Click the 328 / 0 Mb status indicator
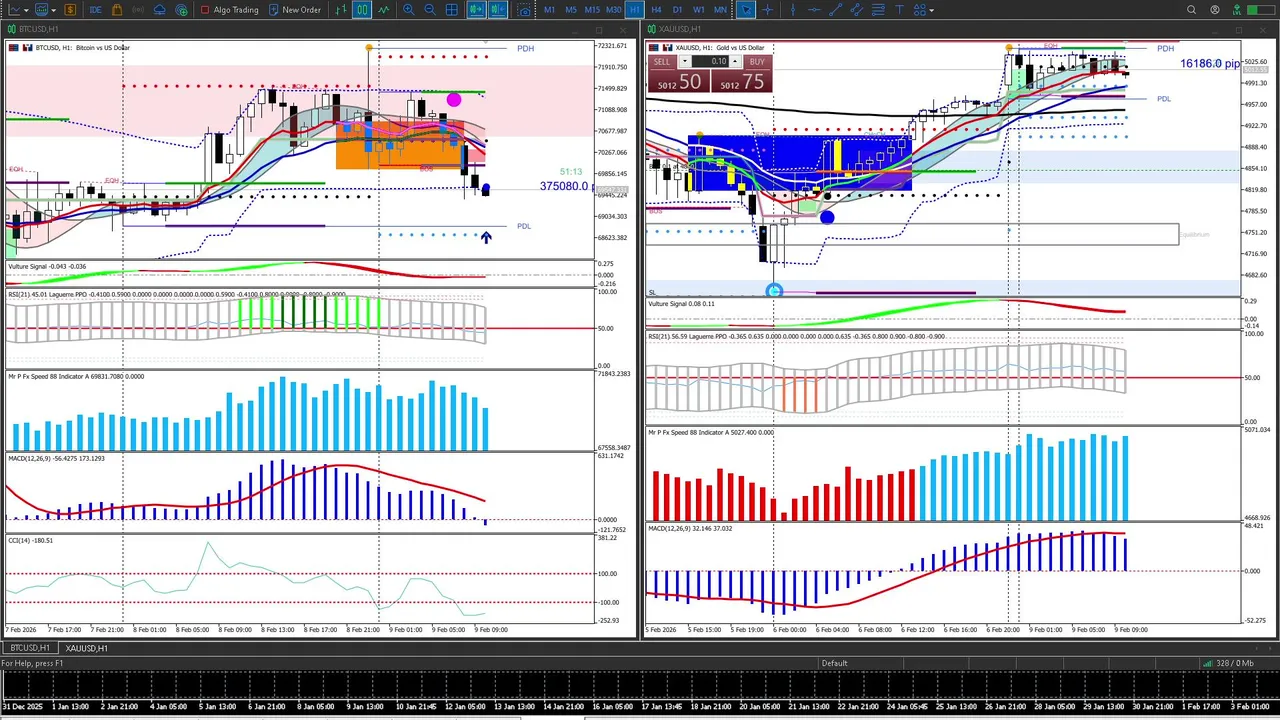Image resolution: width=1280 pixels, height=720 pixels. coord(1228,663)
